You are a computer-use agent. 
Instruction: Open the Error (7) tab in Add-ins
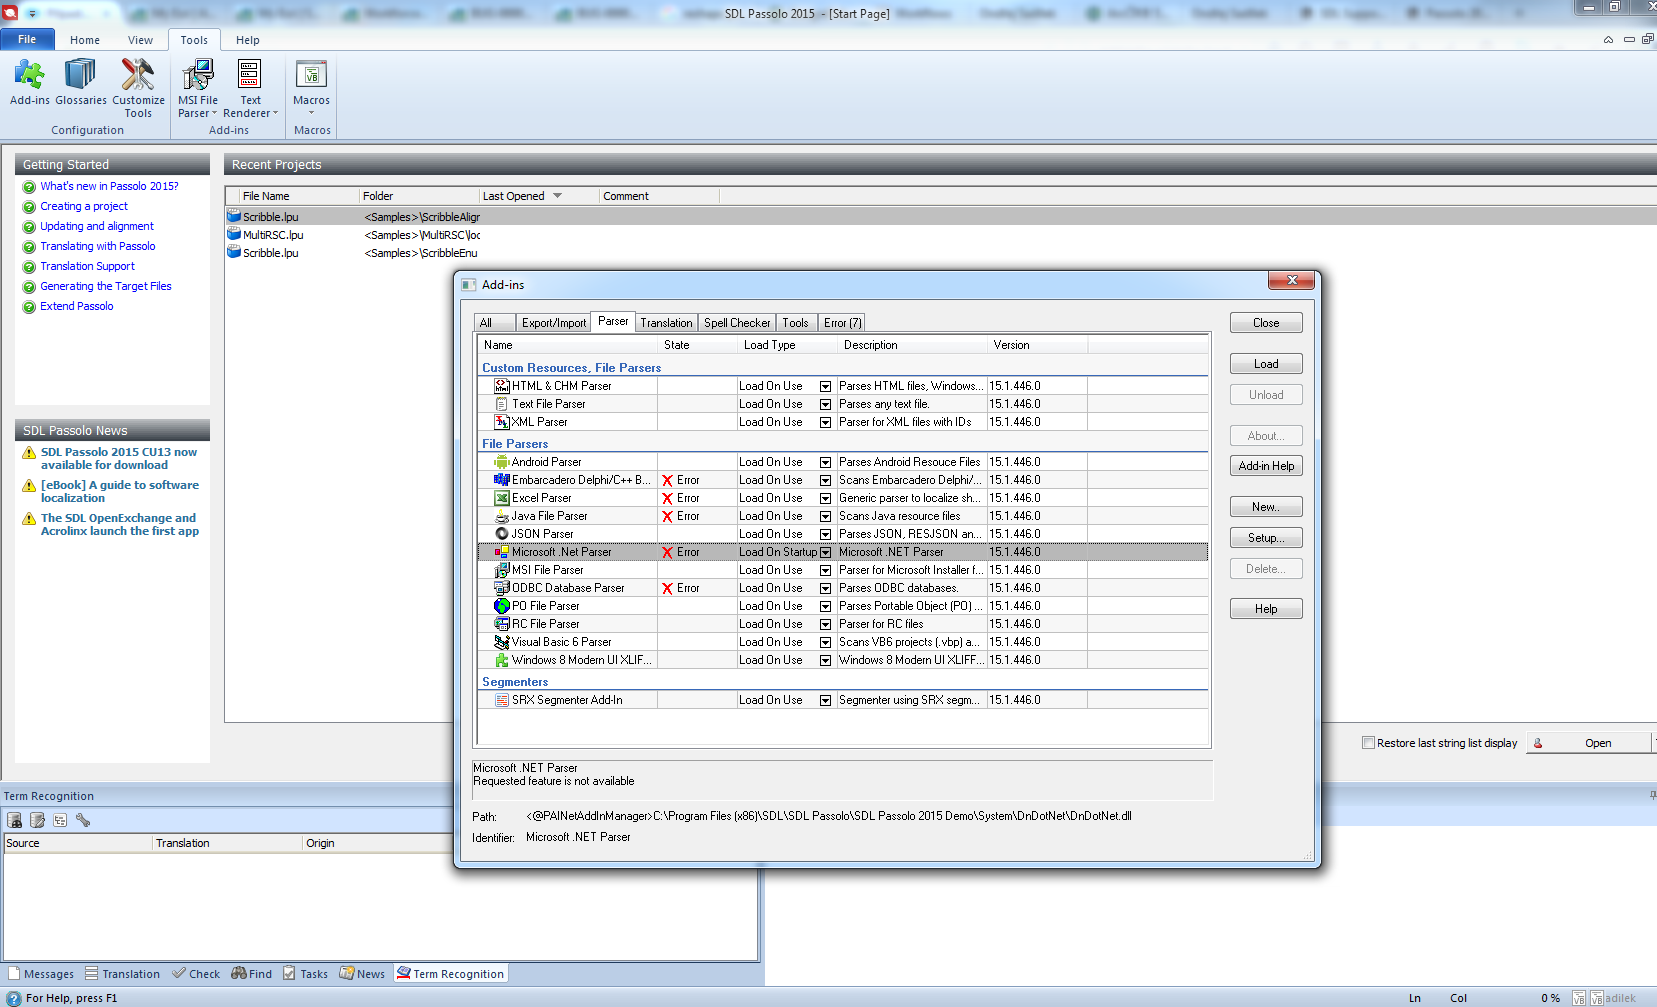click(x=842, y=323)
